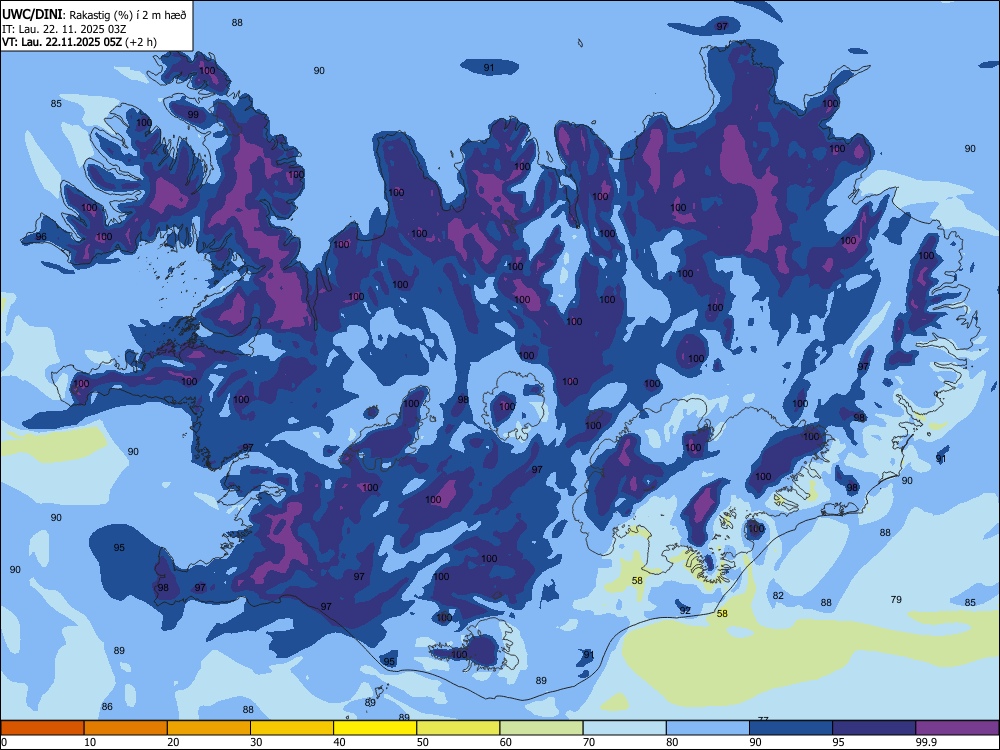
Task: Click the legend tick label '99.9'
Action: (925, 742)
